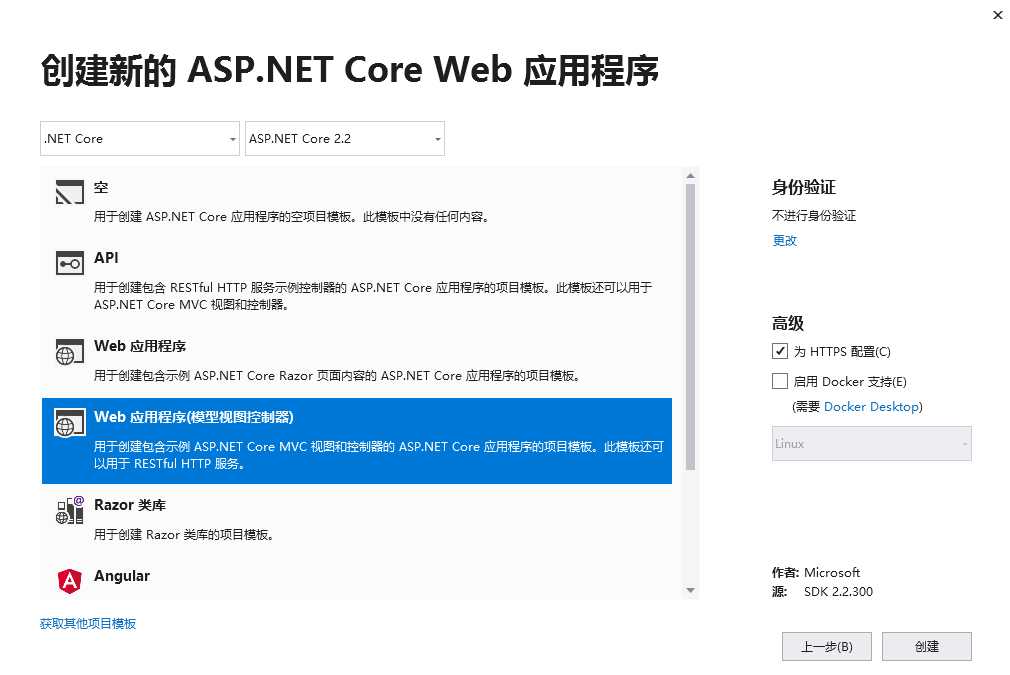1010x675 pixels.
Task: Enable the 启用 Docker 支持 checkbox
Action: coord(779,381)
